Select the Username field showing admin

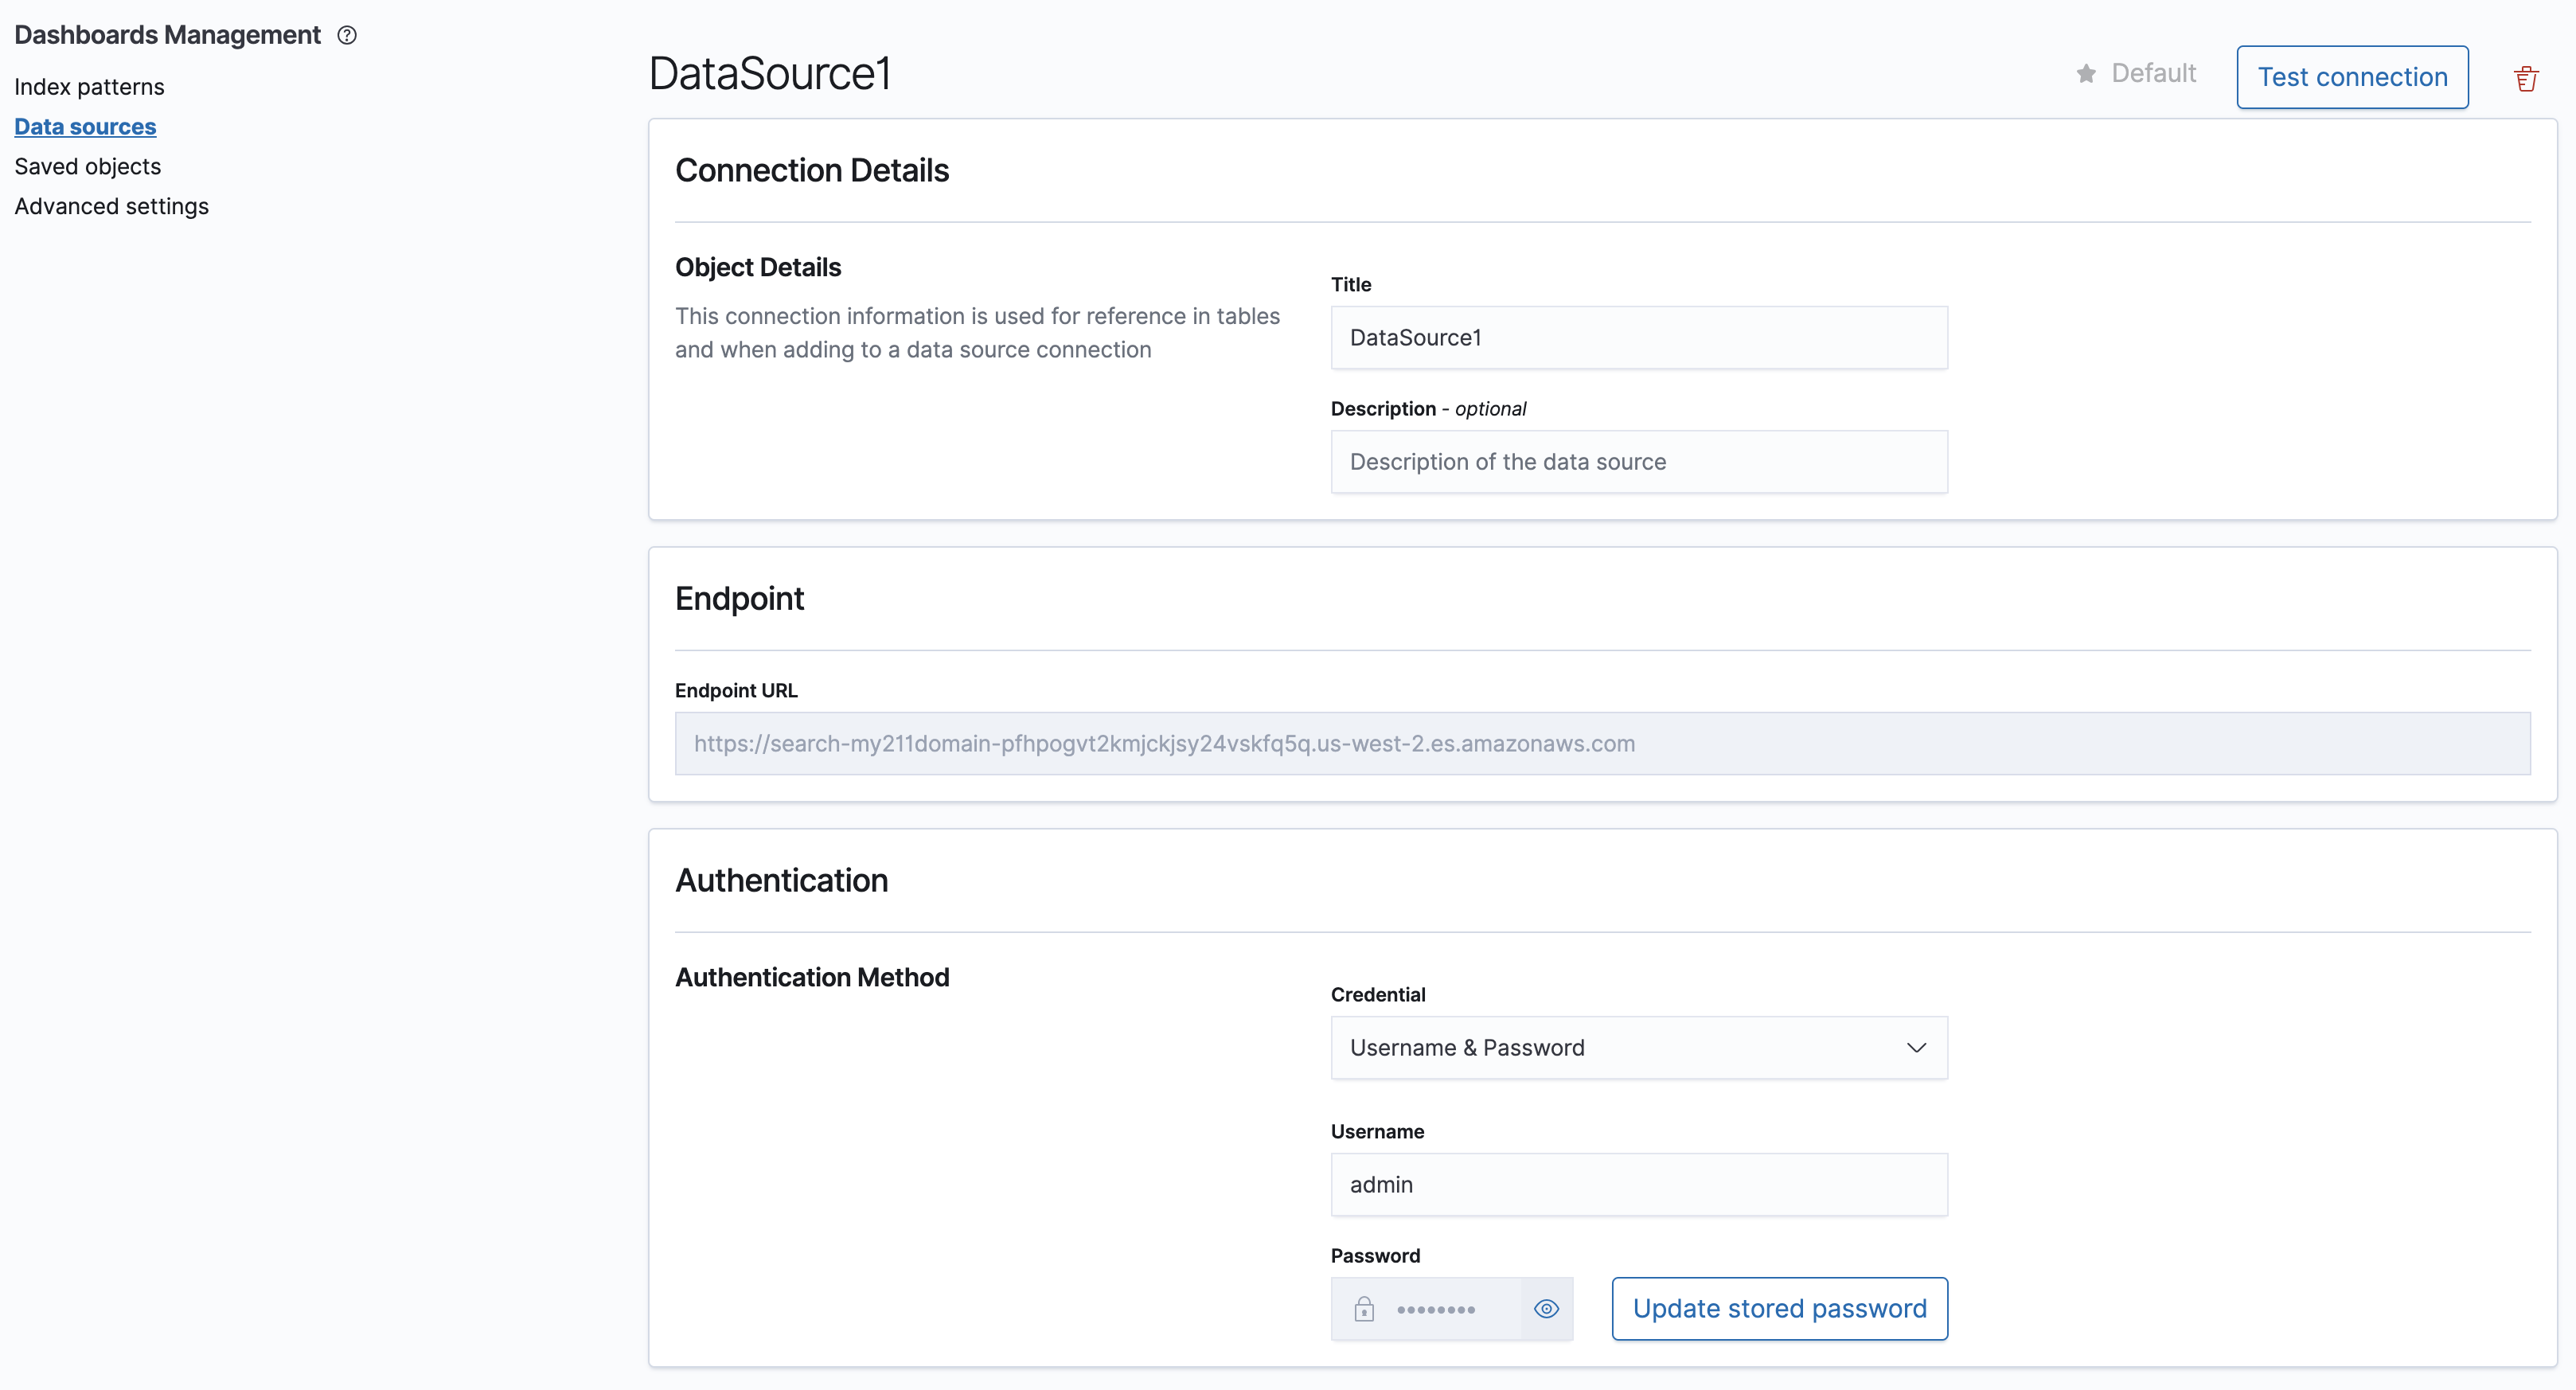click(x=1638, y=1184)
